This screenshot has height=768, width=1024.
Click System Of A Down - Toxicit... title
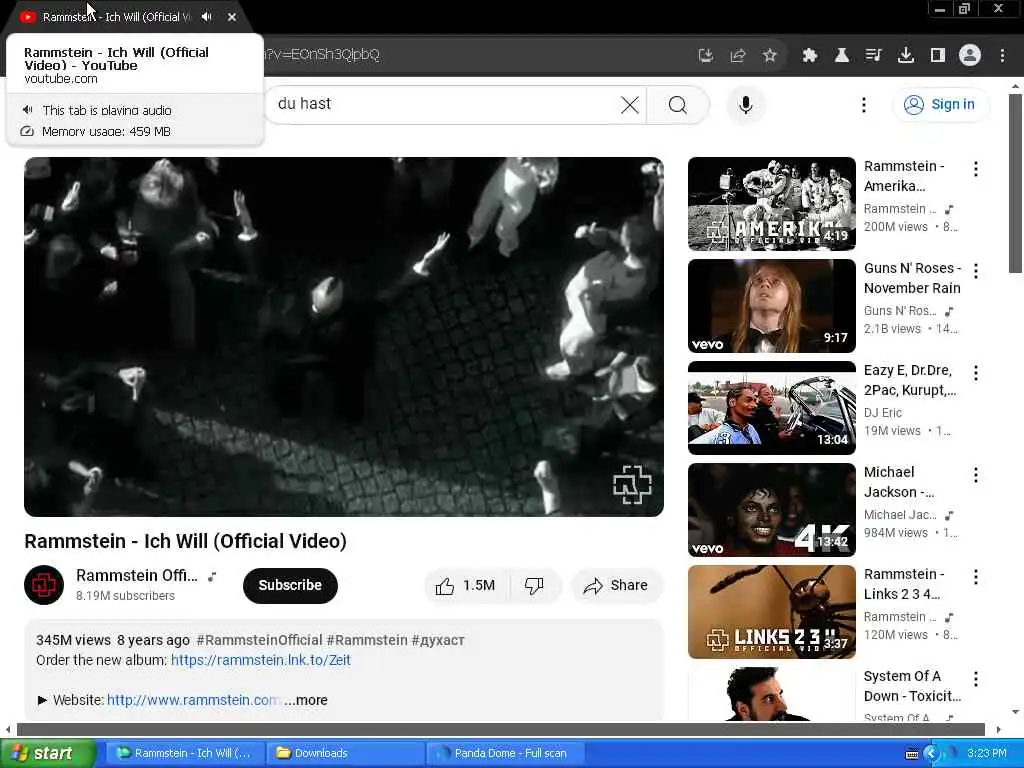click(912, 686)
